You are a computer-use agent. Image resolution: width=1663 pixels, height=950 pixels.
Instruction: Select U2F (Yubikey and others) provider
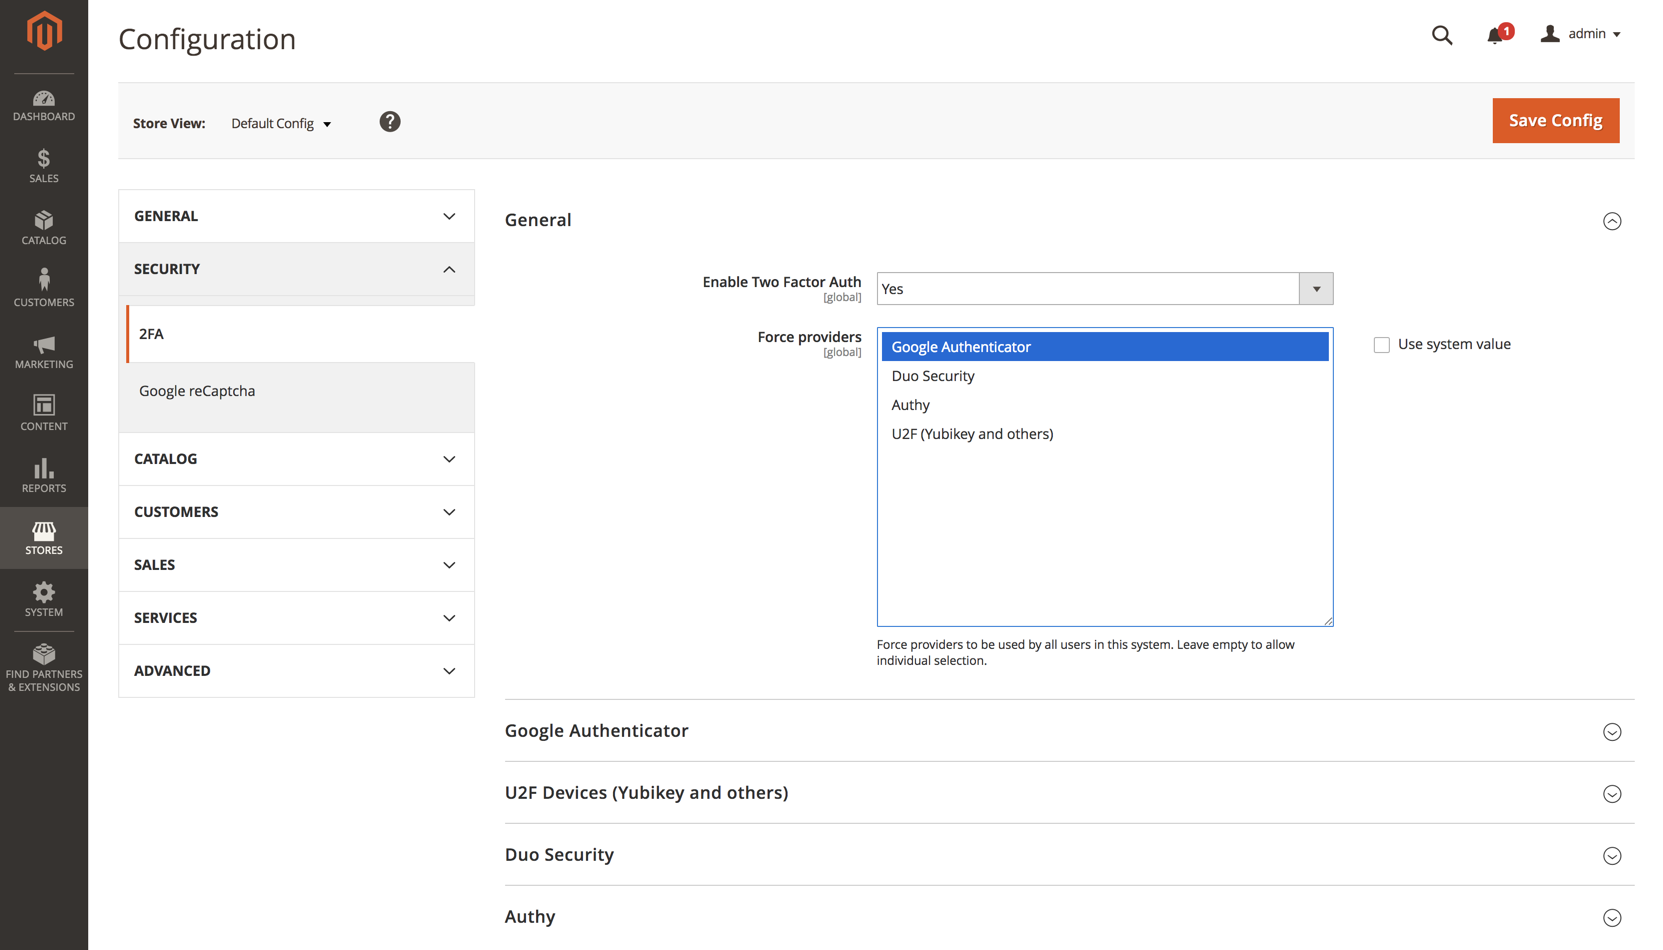tap(1104, 434)
